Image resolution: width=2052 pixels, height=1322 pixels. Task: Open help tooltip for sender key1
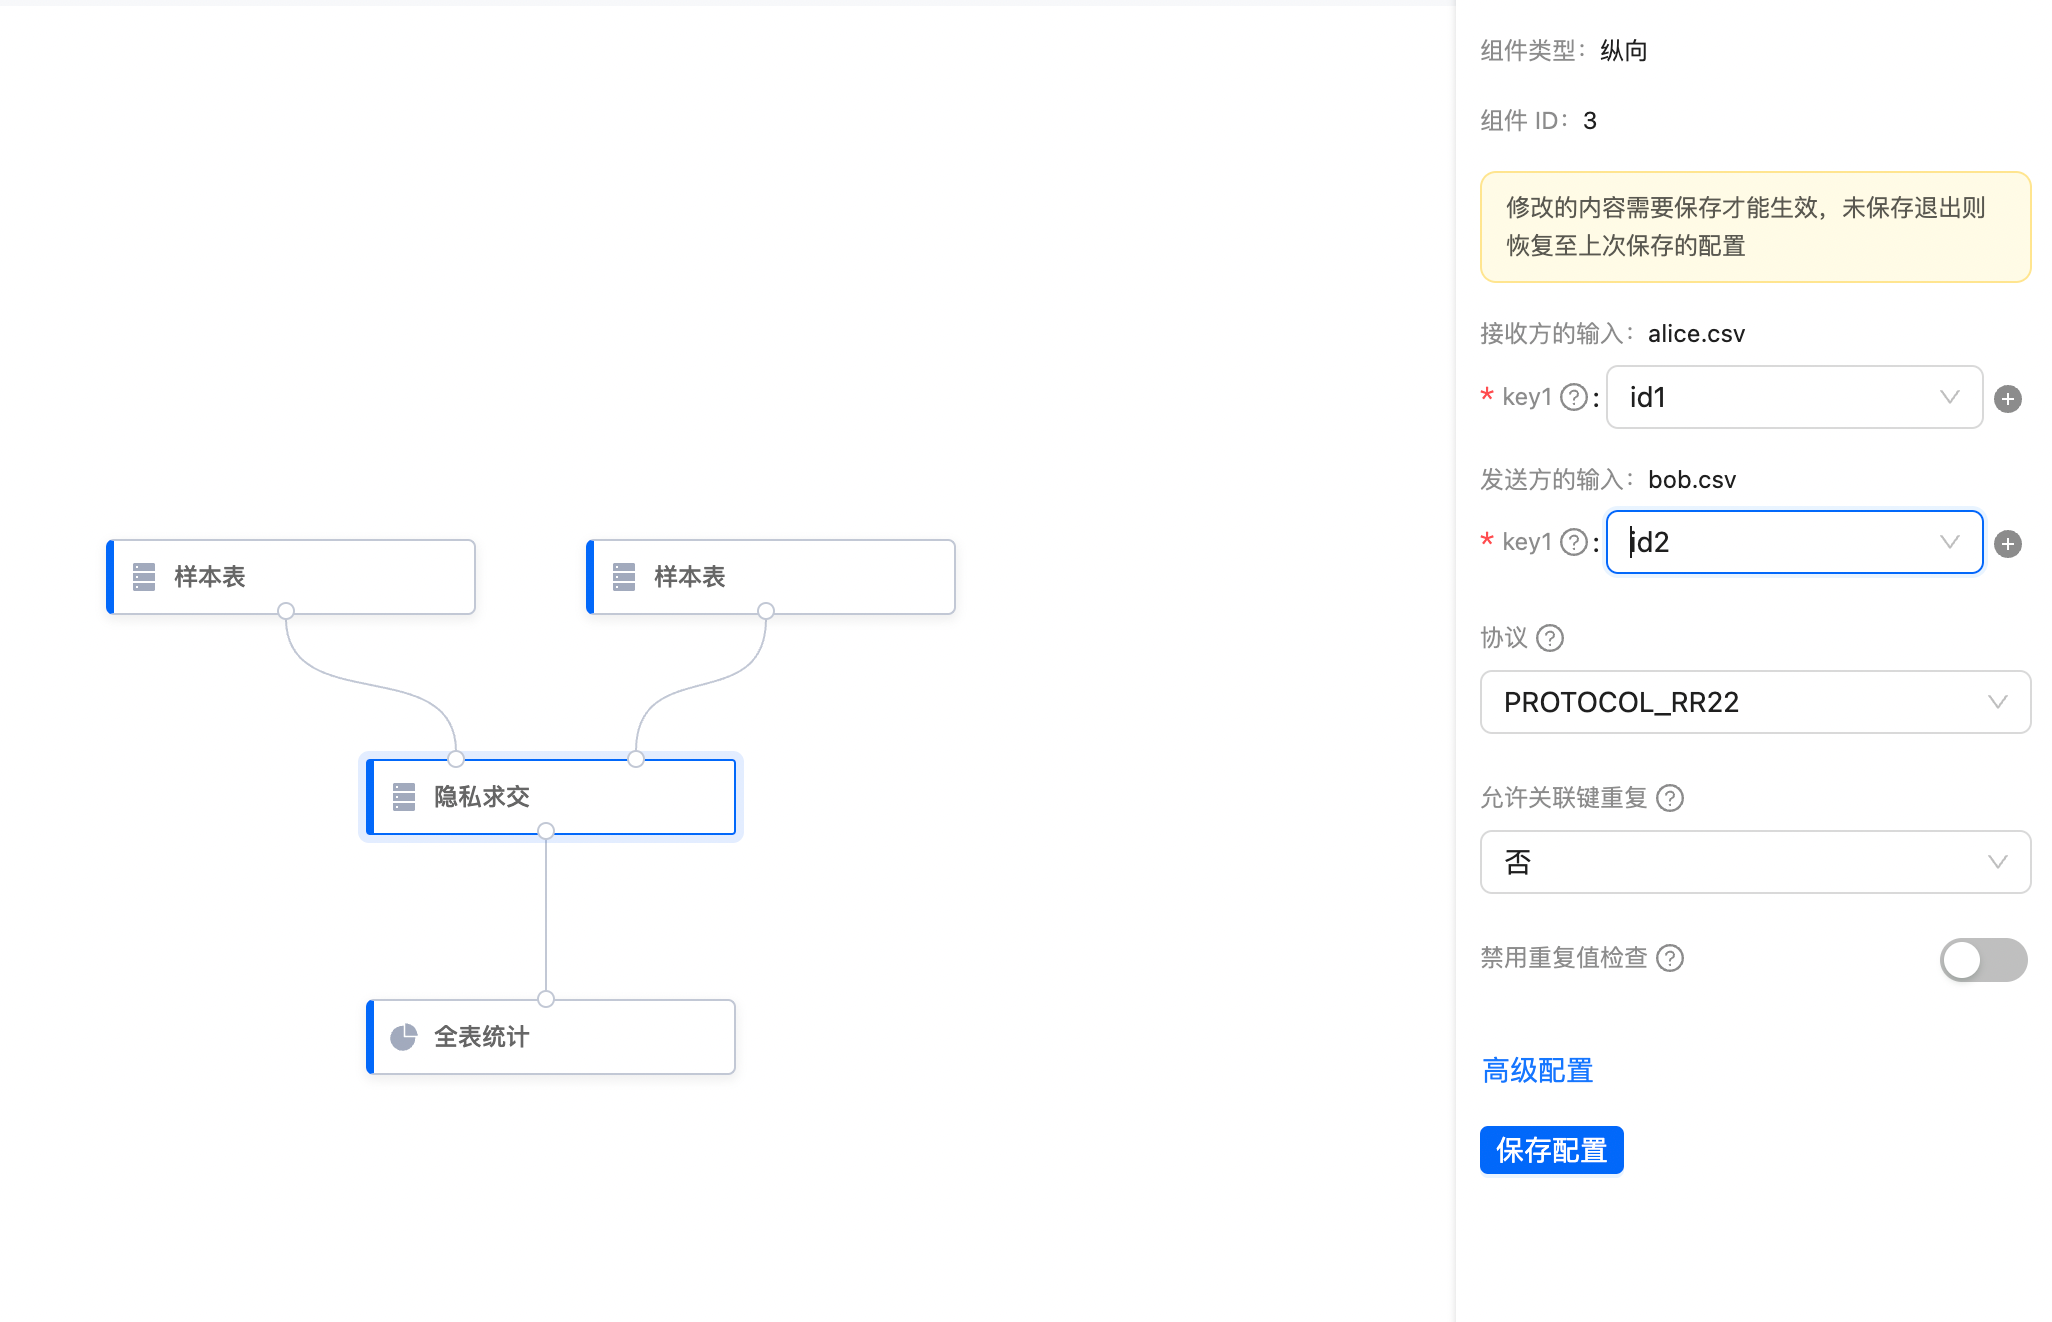point(1574,542)
